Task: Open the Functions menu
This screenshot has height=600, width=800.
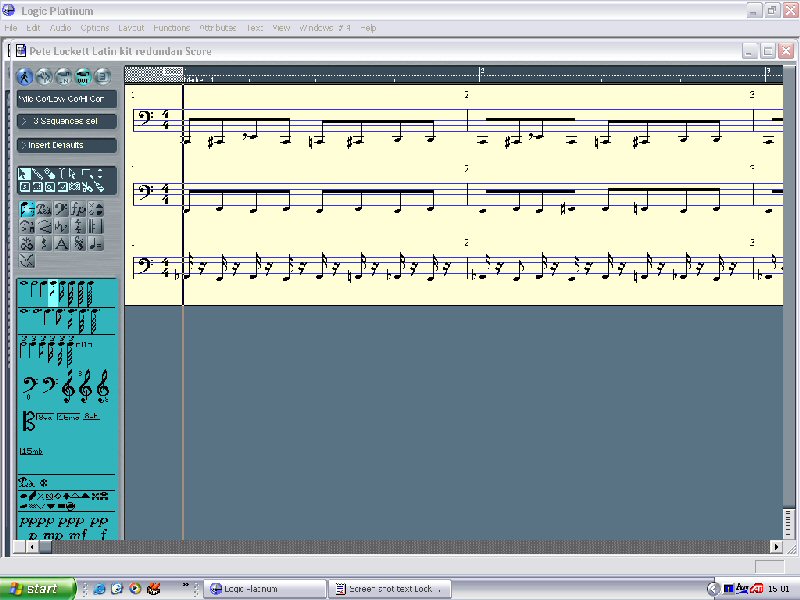Action: [x=171, y=28]
